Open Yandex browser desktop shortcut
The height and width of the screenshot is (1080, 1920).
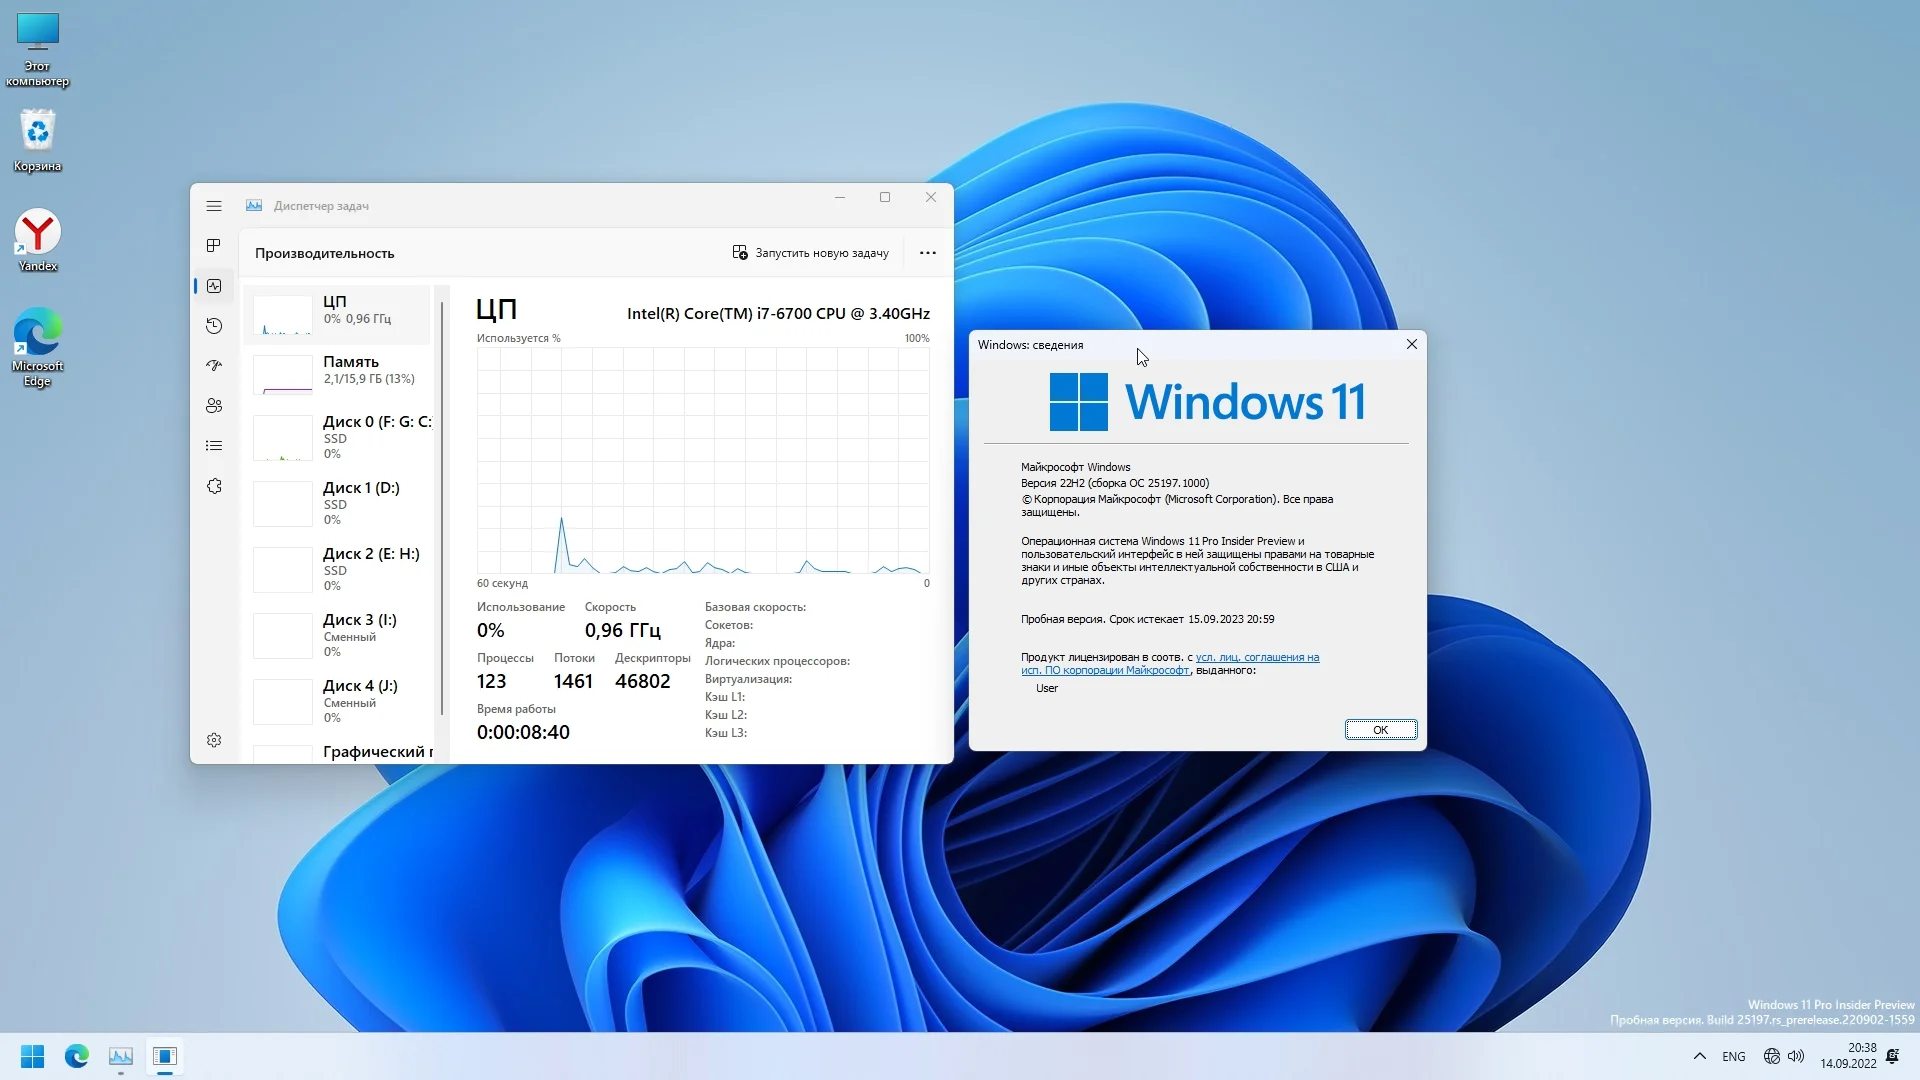[x=38, y=241]
